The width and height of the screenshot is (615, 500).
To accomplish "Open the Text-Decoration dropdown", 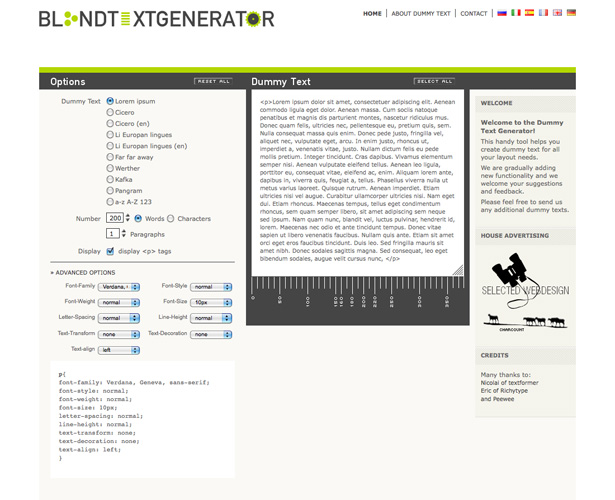I will [211, 335].
